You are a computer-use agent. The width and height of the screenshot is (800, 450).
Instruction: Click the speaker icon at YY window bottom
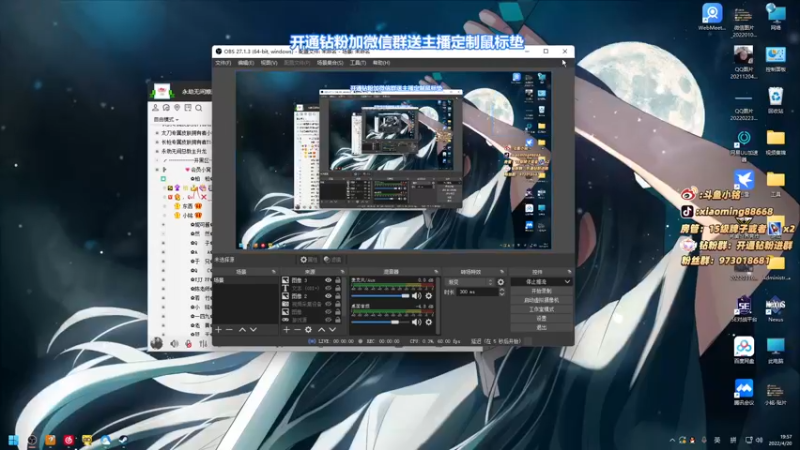(174, 344)
